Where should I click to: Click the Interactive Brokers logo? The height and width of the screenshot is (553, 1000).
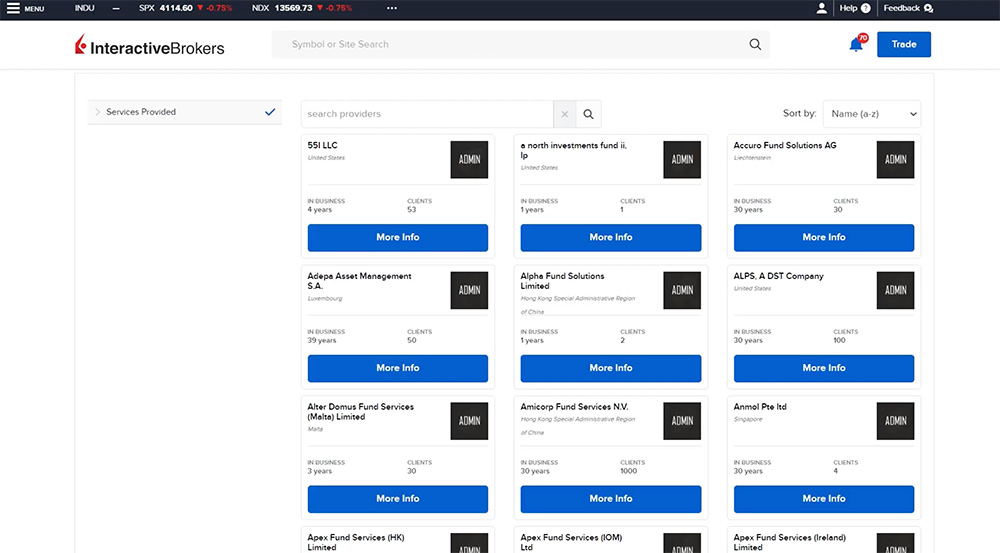150,46
